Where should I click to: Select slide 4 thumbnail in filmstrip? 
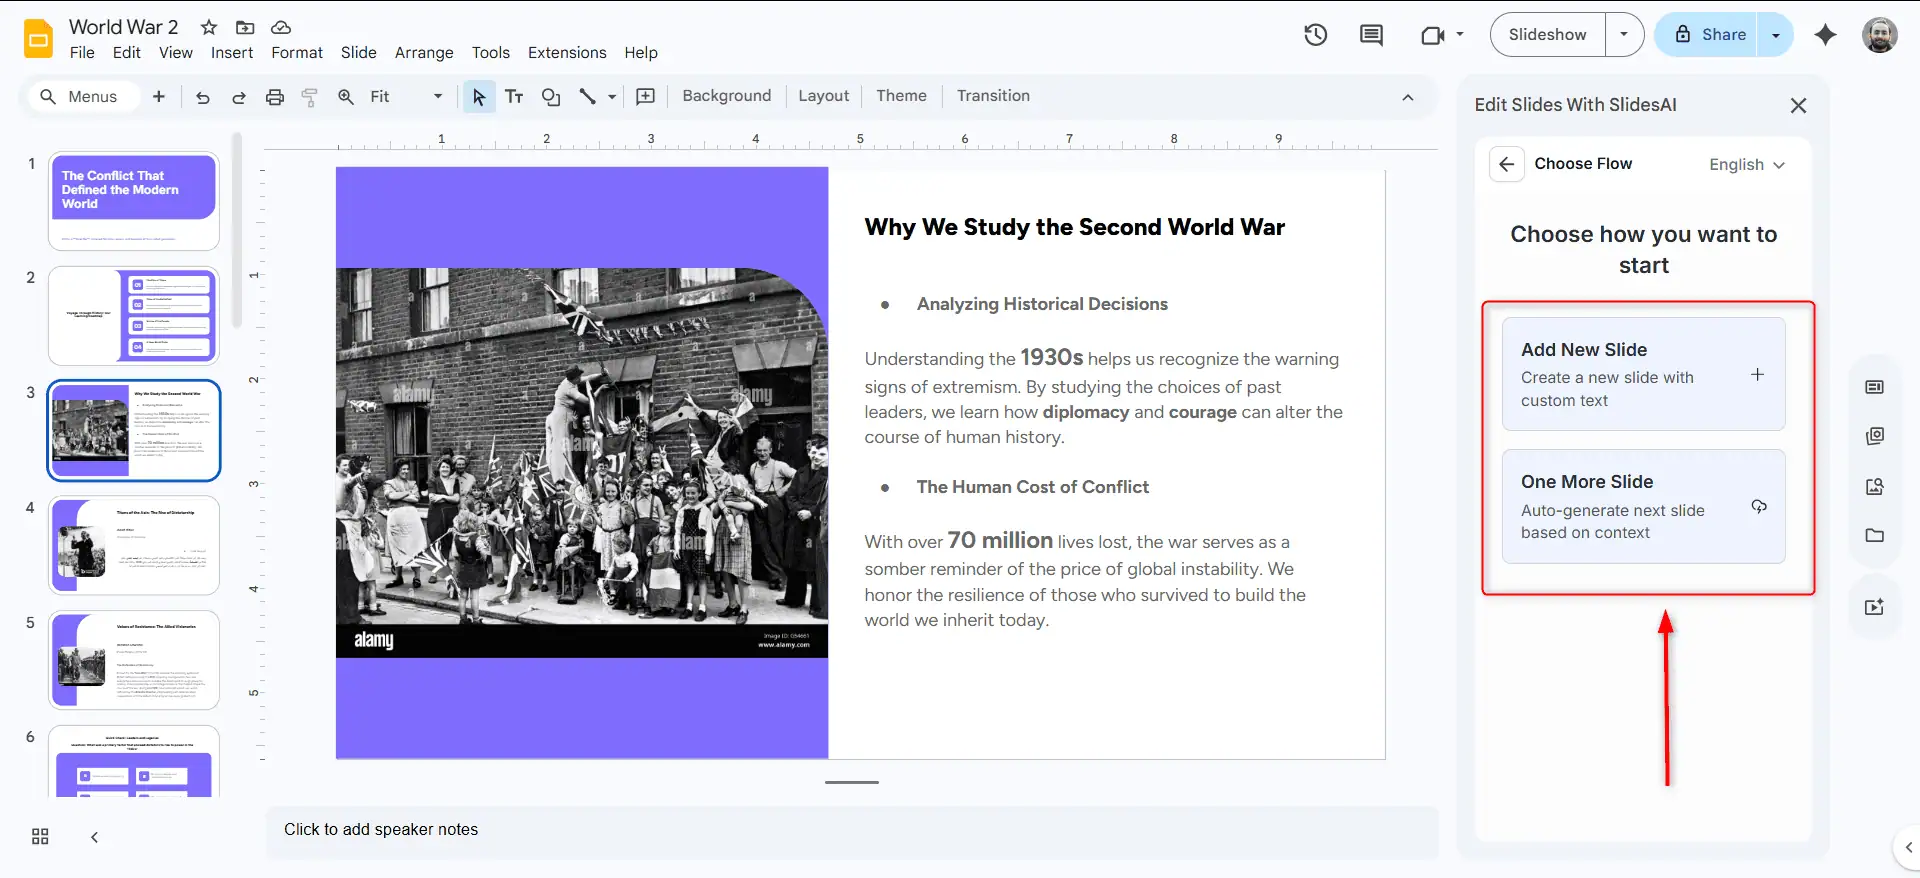pos(134,545)
